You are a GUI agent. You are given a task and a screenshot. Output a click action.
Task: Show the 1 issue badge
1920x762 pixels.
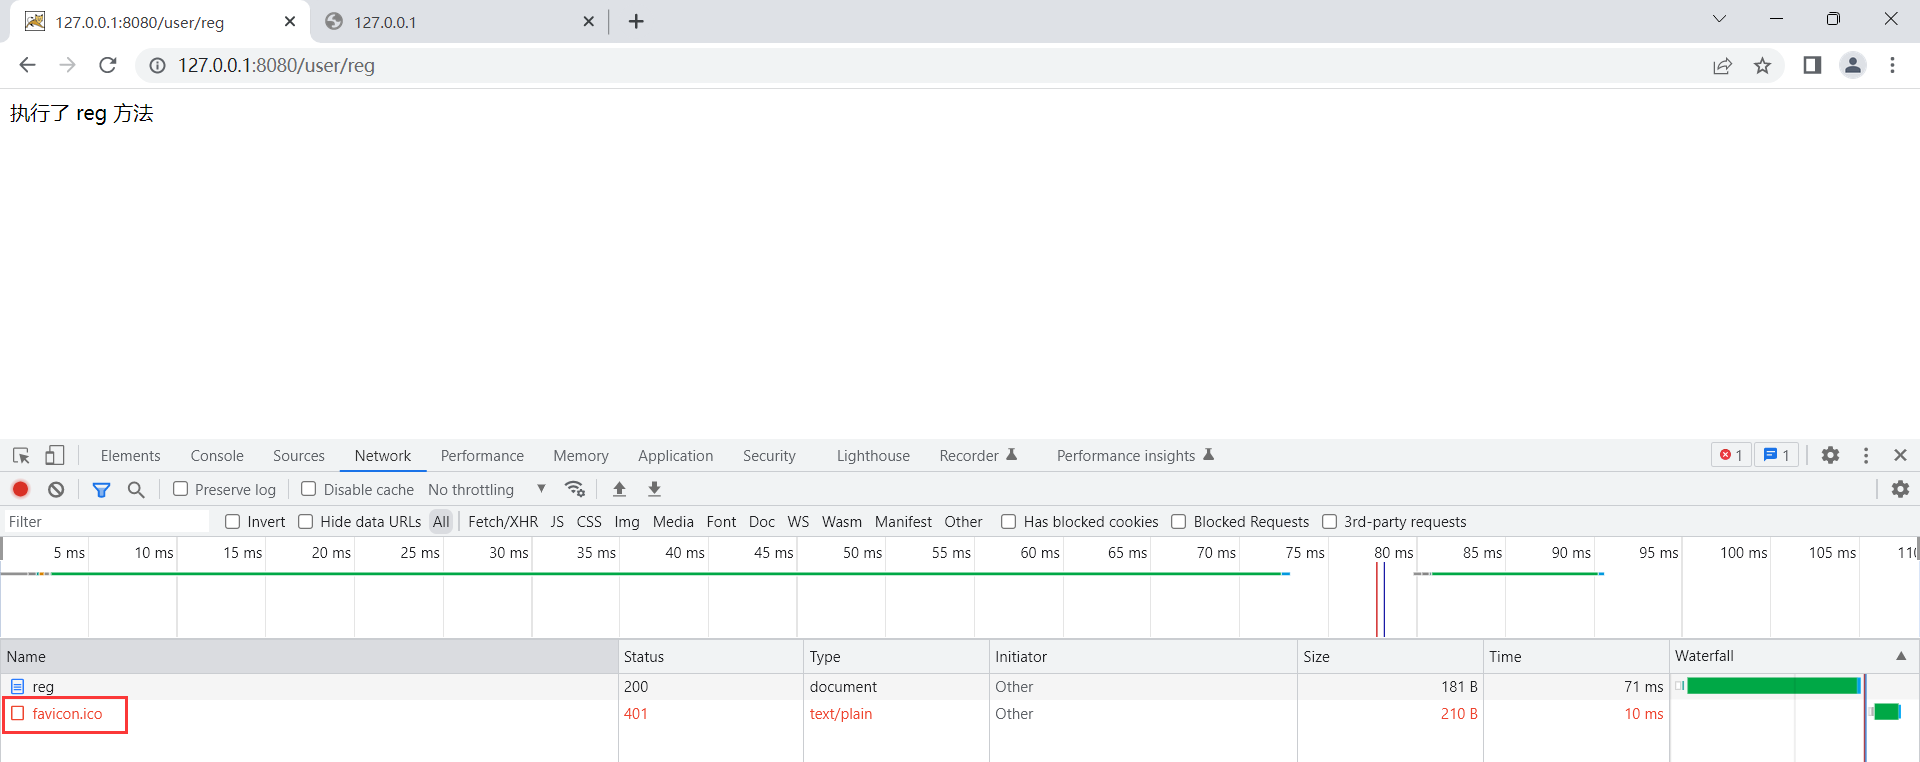click(x=1777, y=455)
